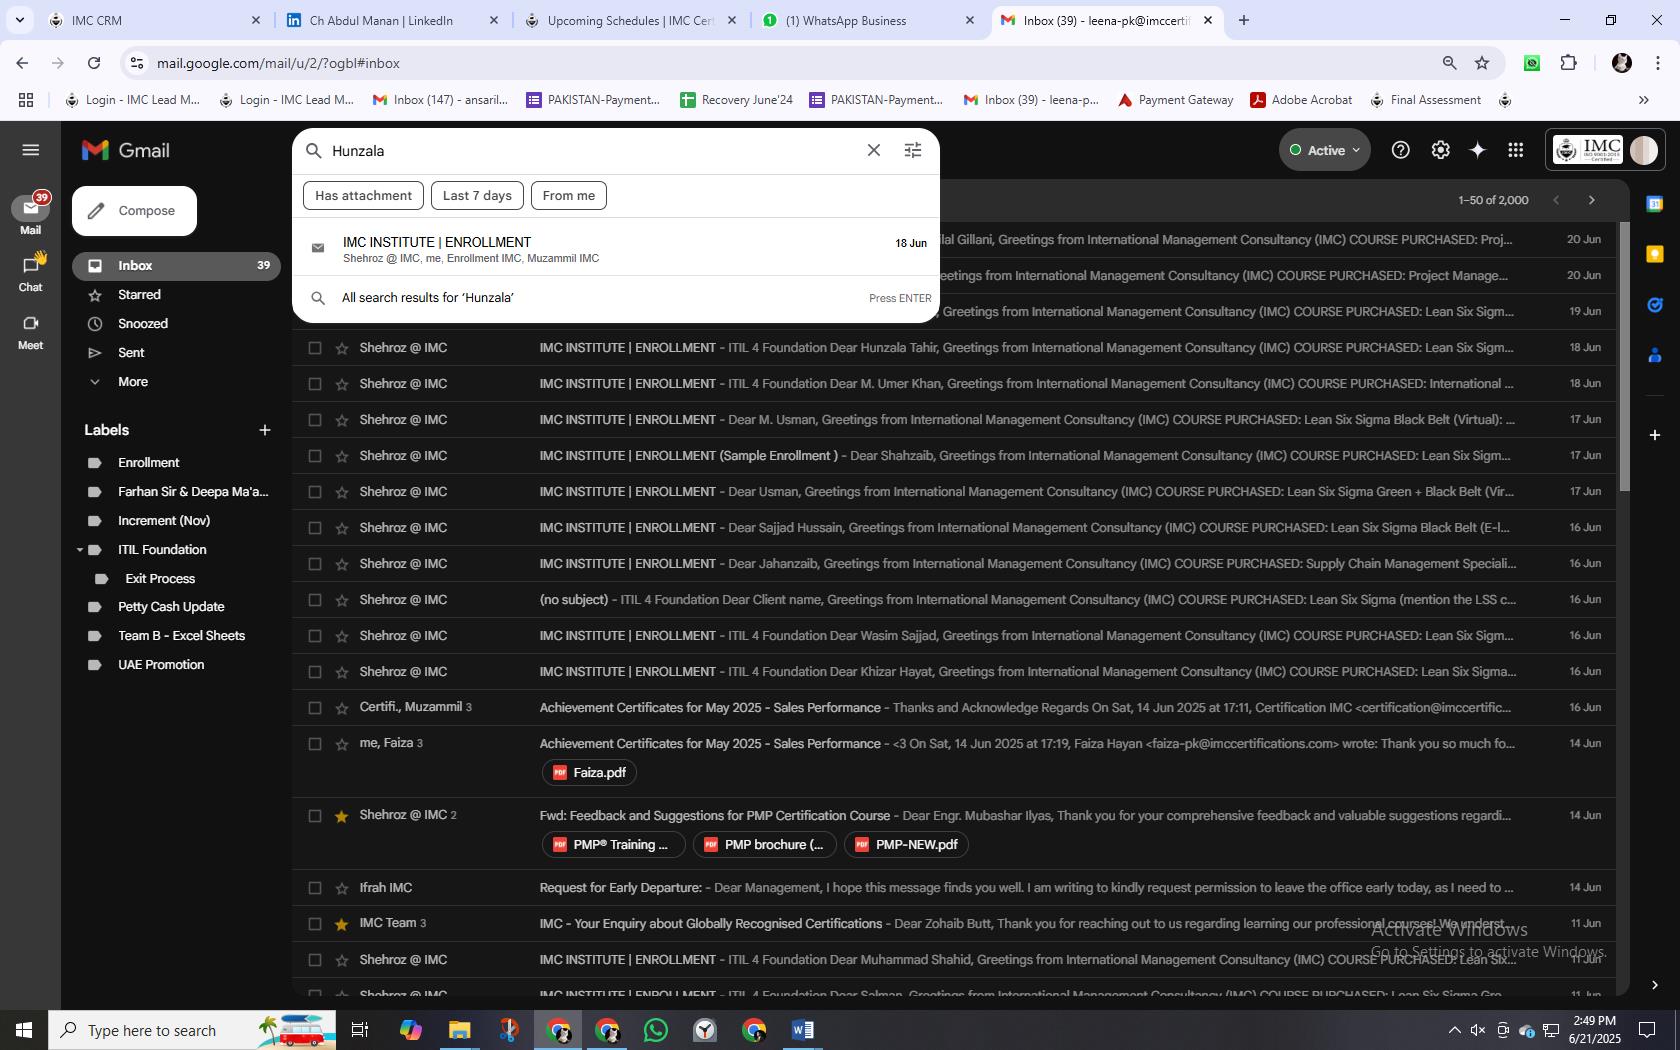1680x1050 pixels.
Task: Open Google Tasks side panel icon
Action: point(1655,304)
